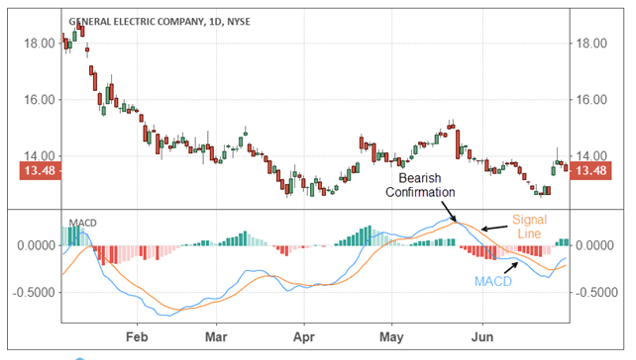Click the 16.00 label on right price axis

pos(591,100)
